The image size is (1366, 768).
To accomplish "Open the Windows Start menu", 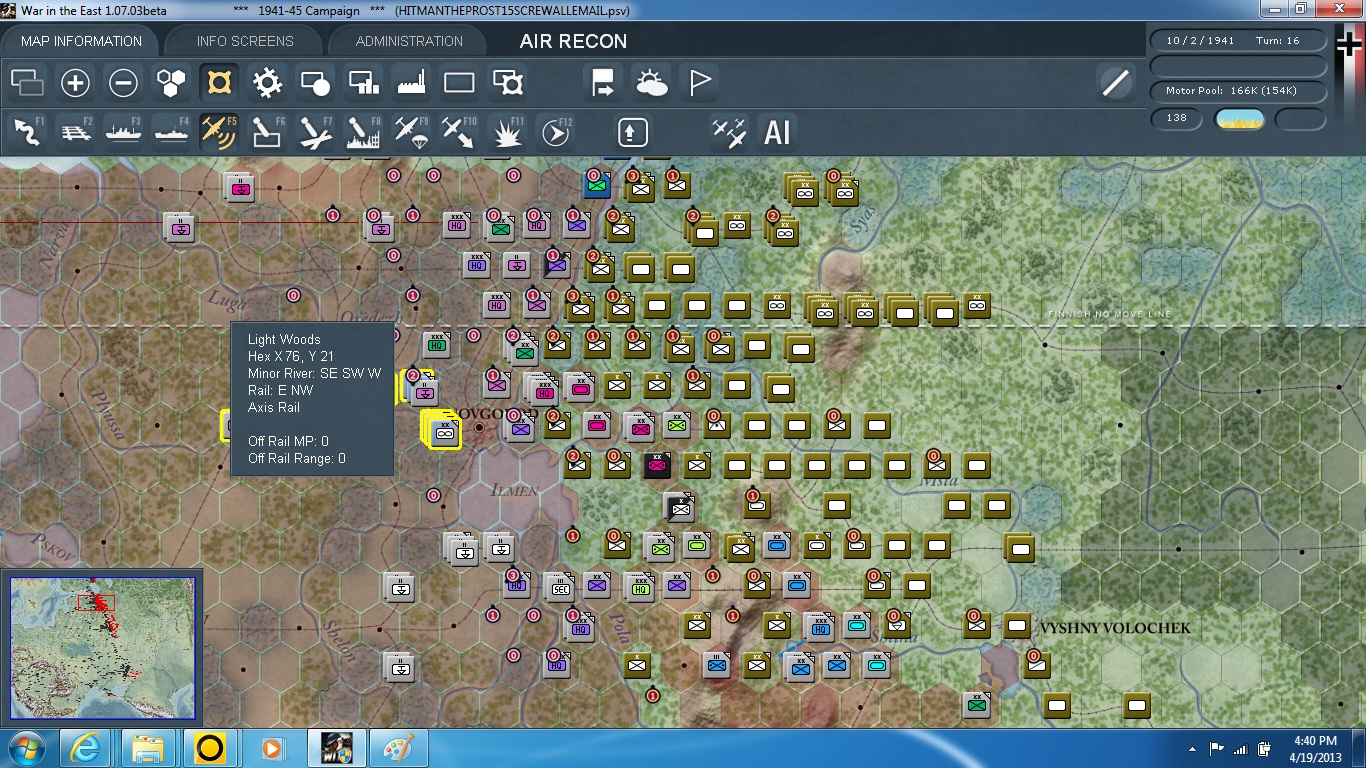I will [x=26, y=748].
